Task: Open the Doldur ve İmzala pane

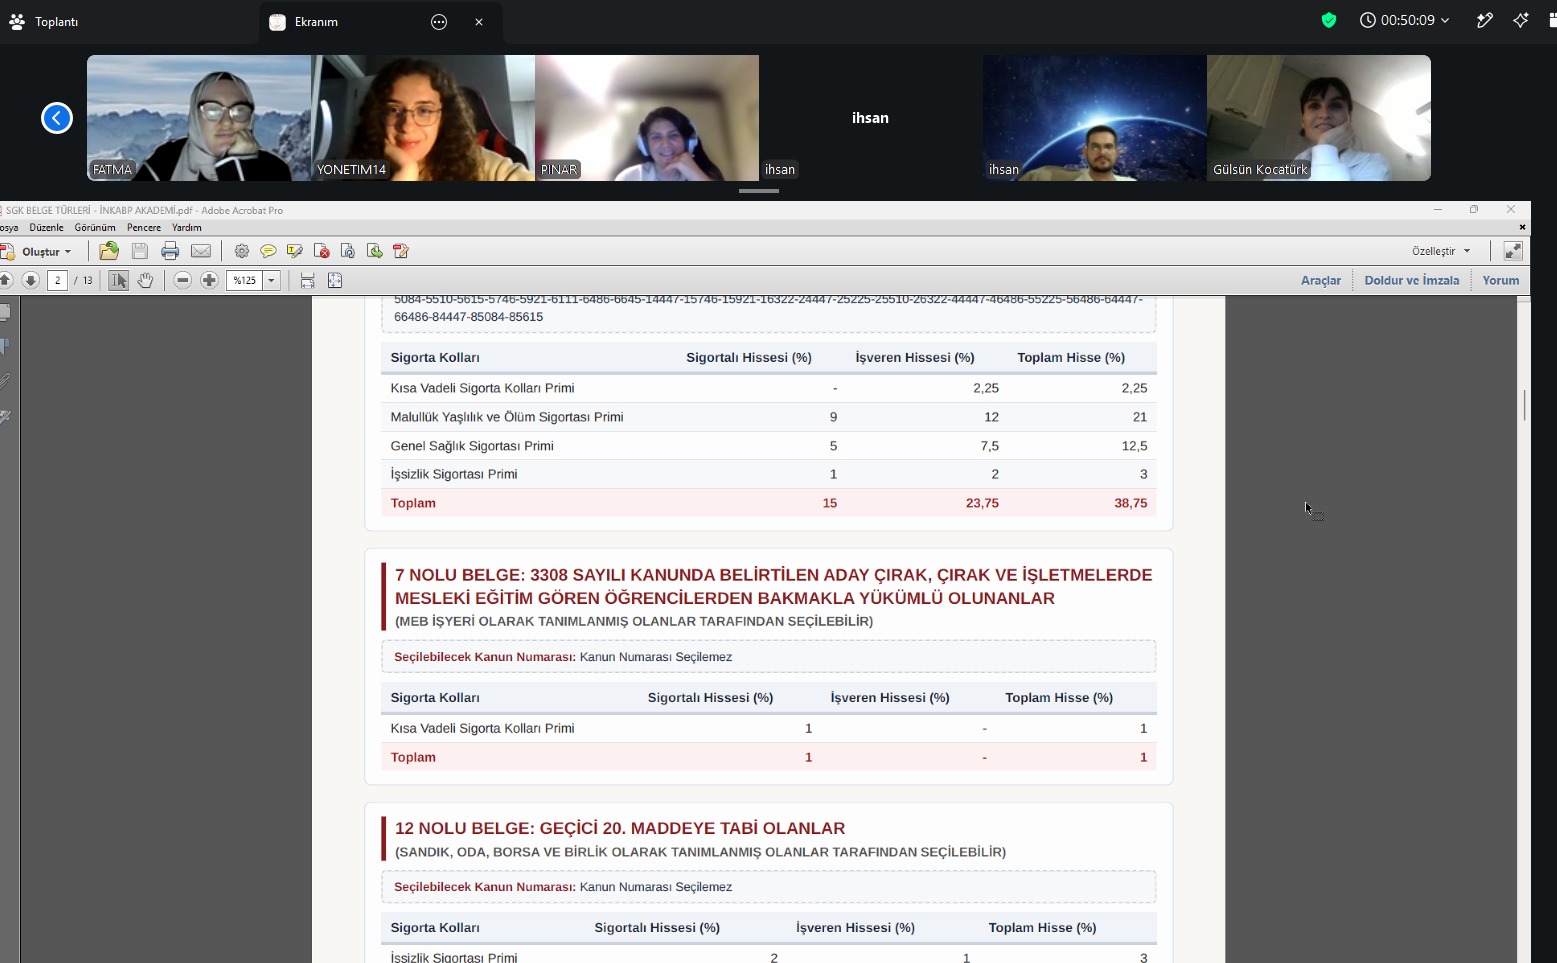Action: pos(1412,280)
